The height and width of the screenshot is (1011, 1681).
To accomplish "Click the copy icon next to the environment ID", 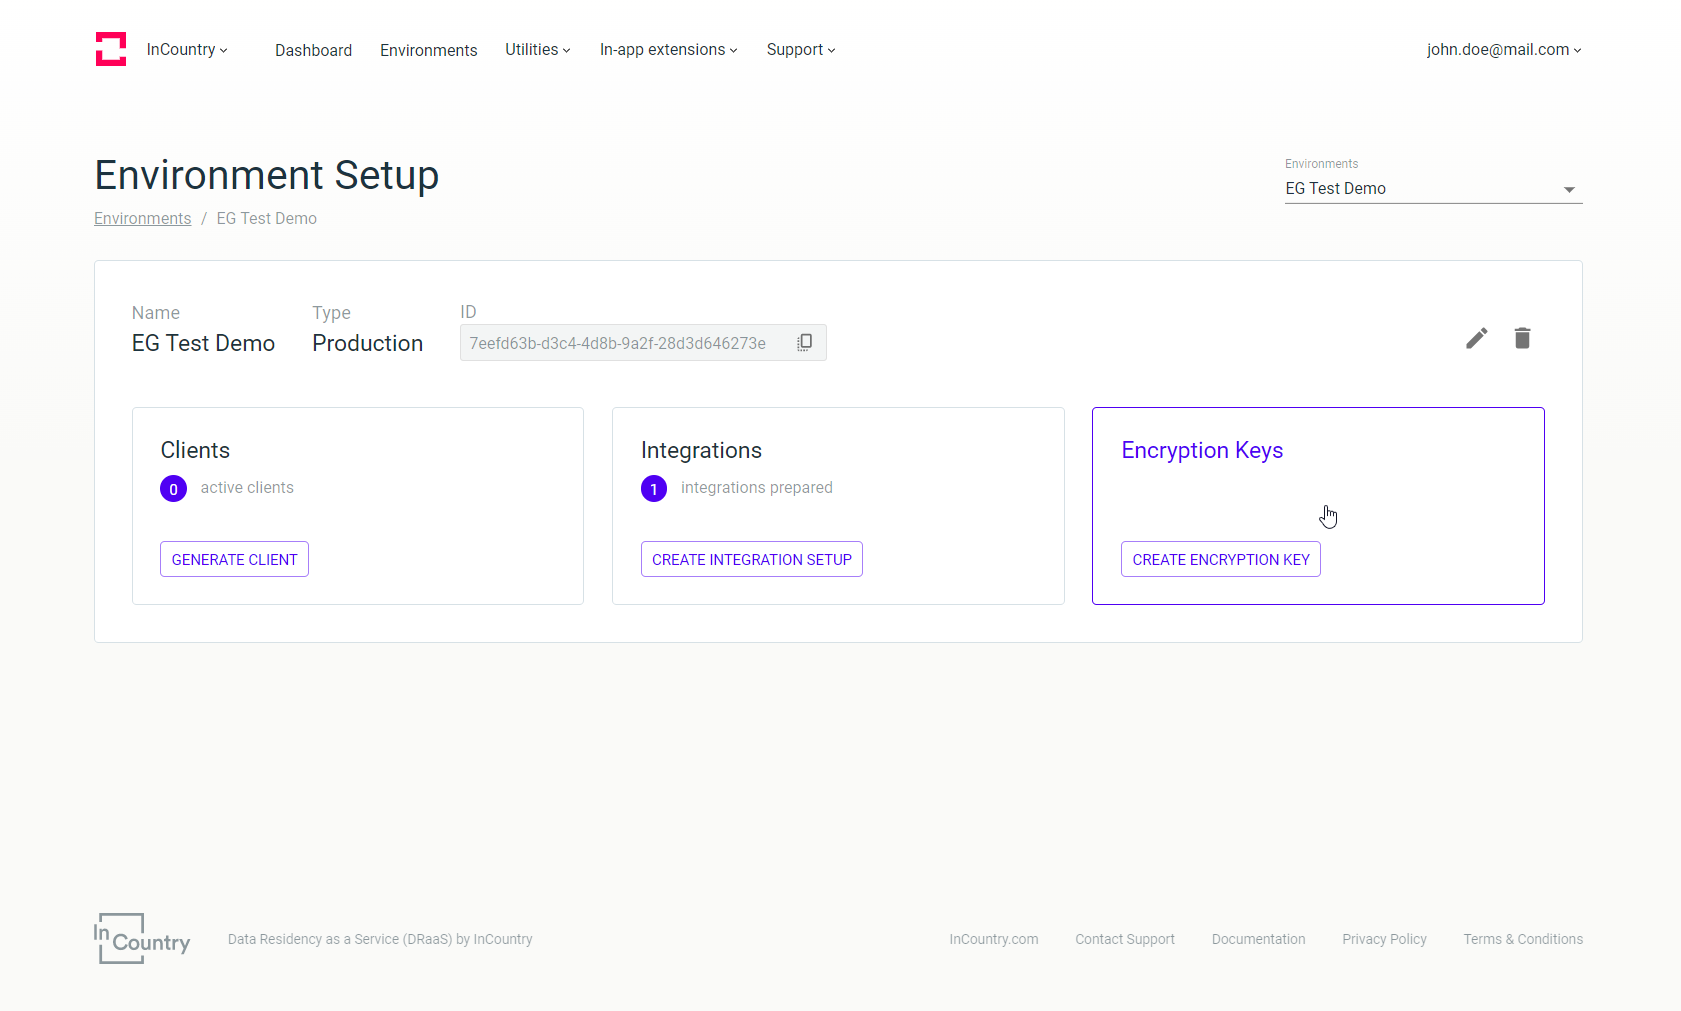I will (x=805, y=342).
